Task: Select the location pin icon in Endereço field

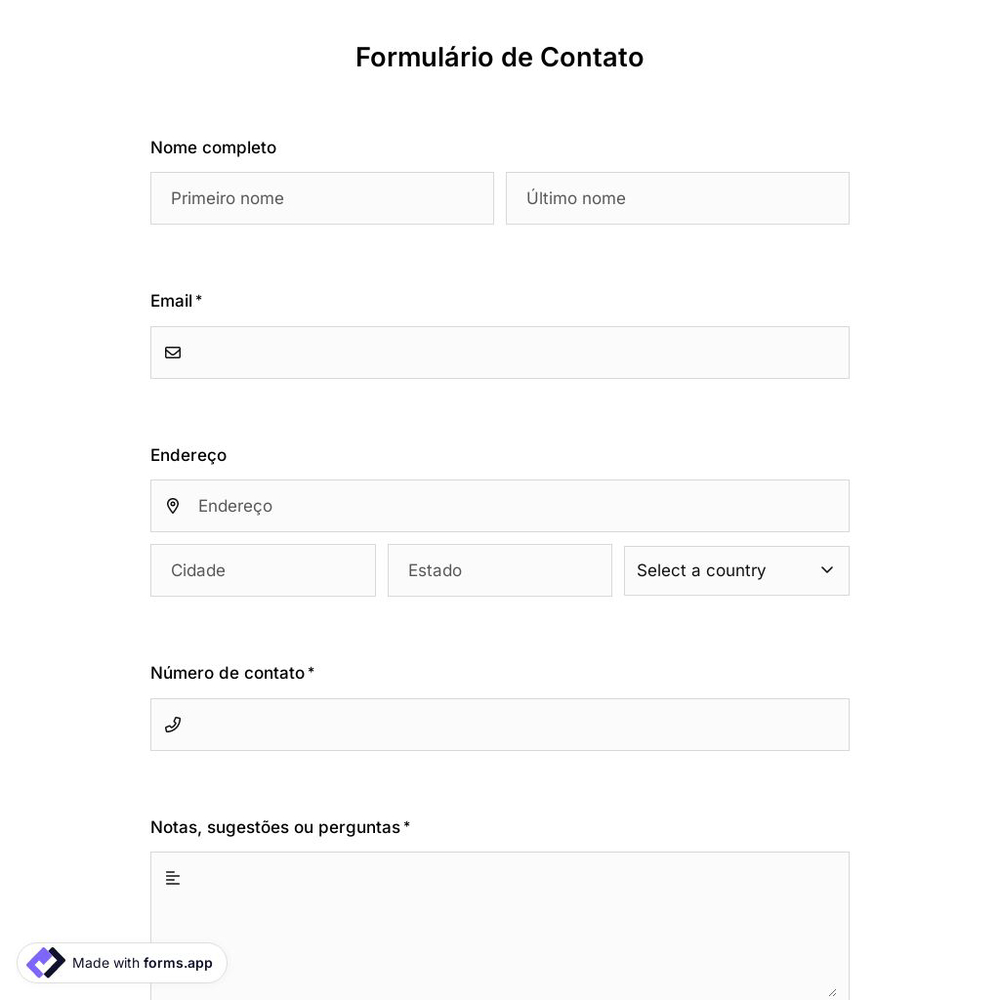Action: tap(173, 505)
